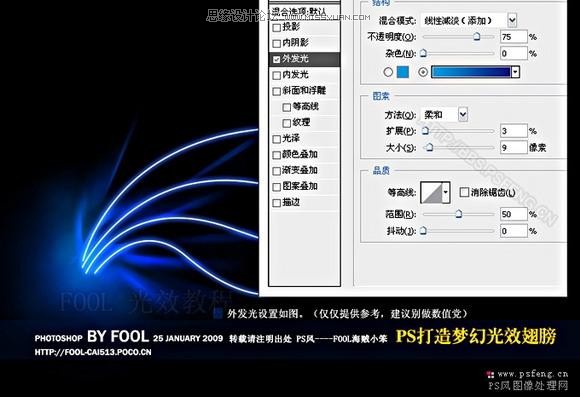The image size is (580, 397).
Task: Click the 抖动 jitter slider handle
Action: [424, 231]
